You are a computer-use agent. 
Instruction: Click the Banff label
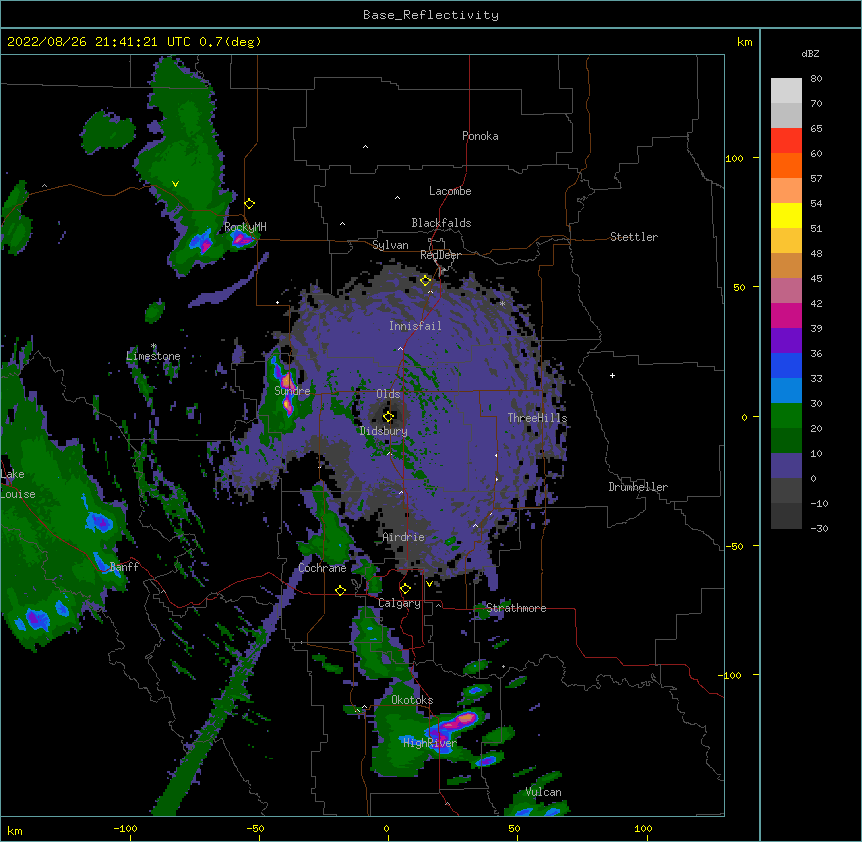(124, 567)
